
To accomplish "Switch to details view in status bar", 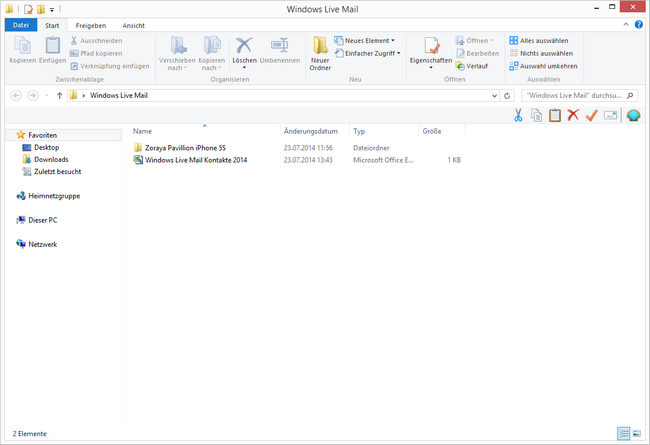I will coord(623,433).
